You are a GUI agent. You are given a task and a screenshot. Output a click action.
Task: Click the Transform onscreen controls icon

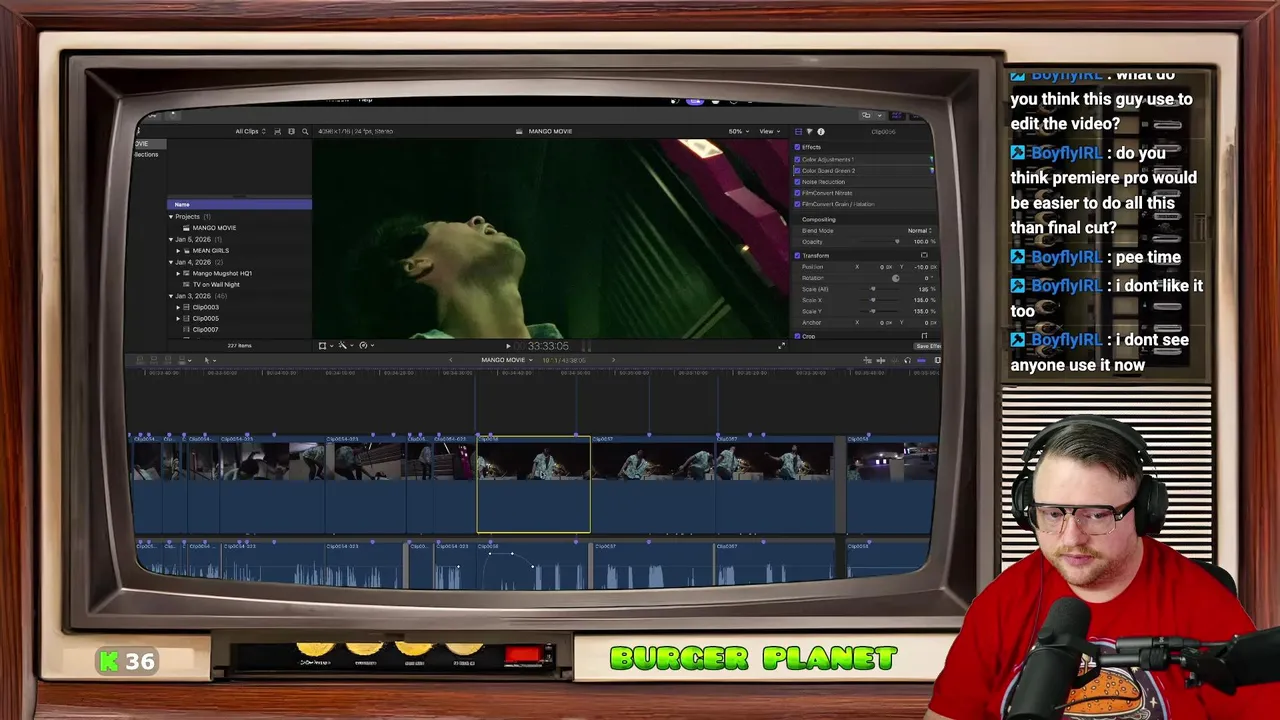[924, 255]
